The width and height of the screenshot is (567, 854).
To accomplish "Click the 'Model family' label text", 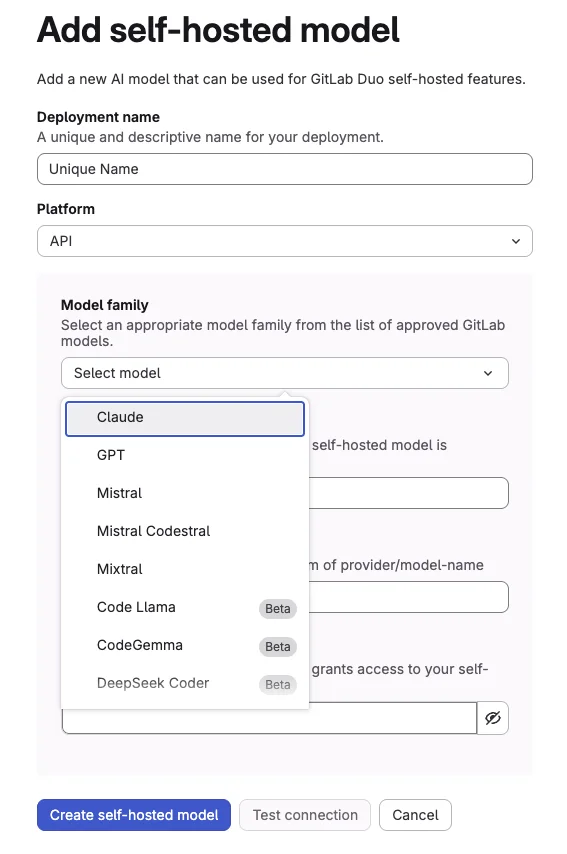I will [x=105, y=305].
